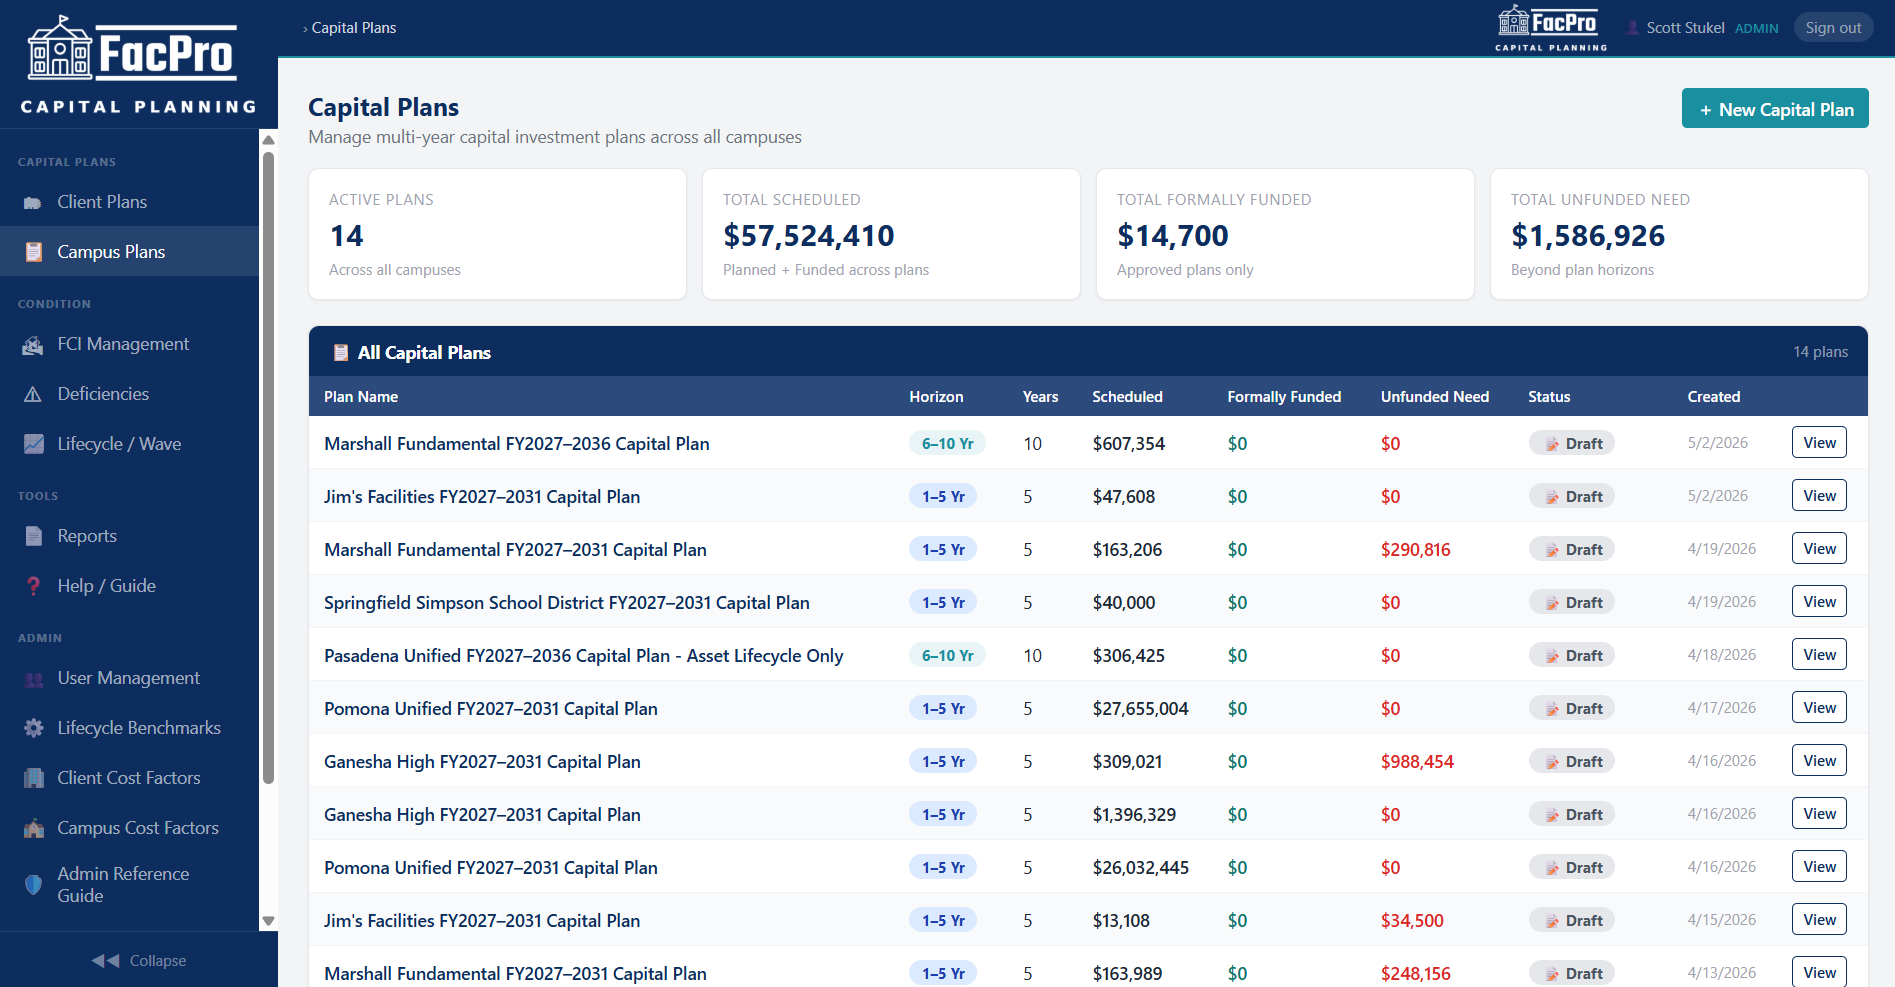Viewport: 1895px width, 987px height.
Task: View the Springfield Simpson School District plan
Action: (x=1819, y=602)
